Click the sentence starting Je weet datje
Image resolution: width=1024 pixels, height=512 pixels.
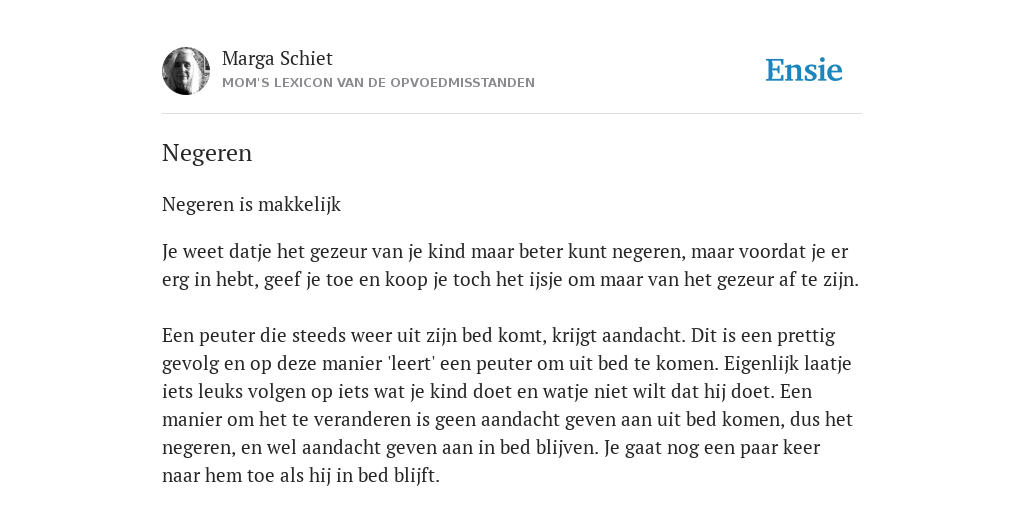click(x=510, y=266)
